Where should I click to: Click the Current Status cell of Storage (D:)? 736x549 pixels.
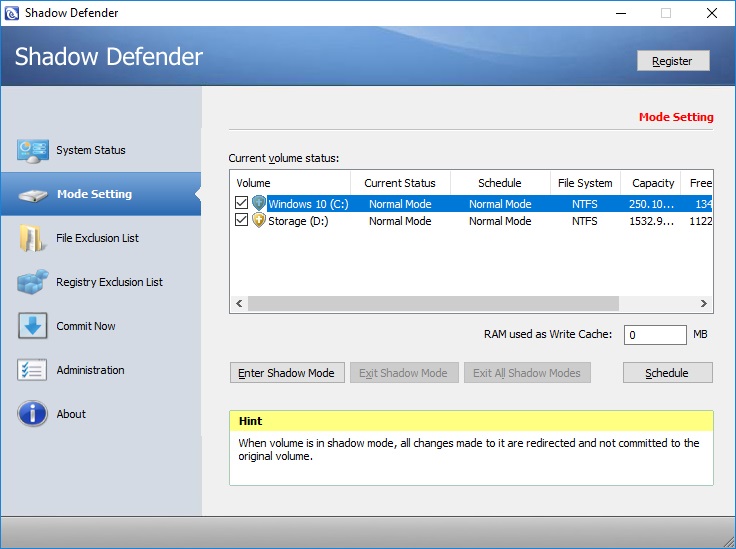coord(400,221)
